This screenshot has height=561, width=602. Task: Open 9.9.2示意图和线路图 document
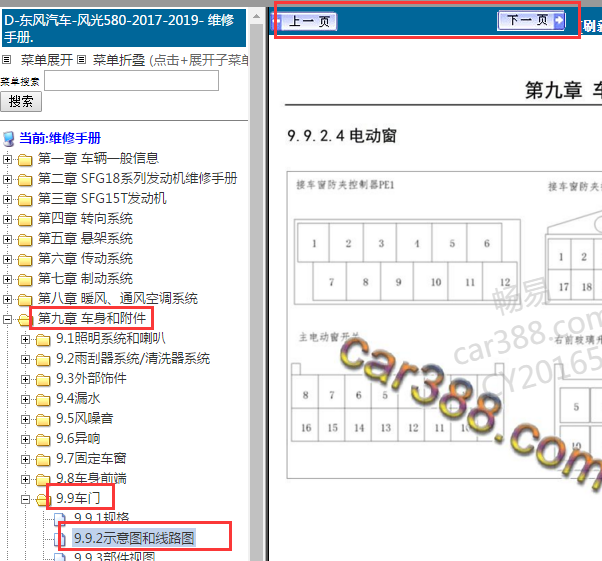tap(134, 538)
